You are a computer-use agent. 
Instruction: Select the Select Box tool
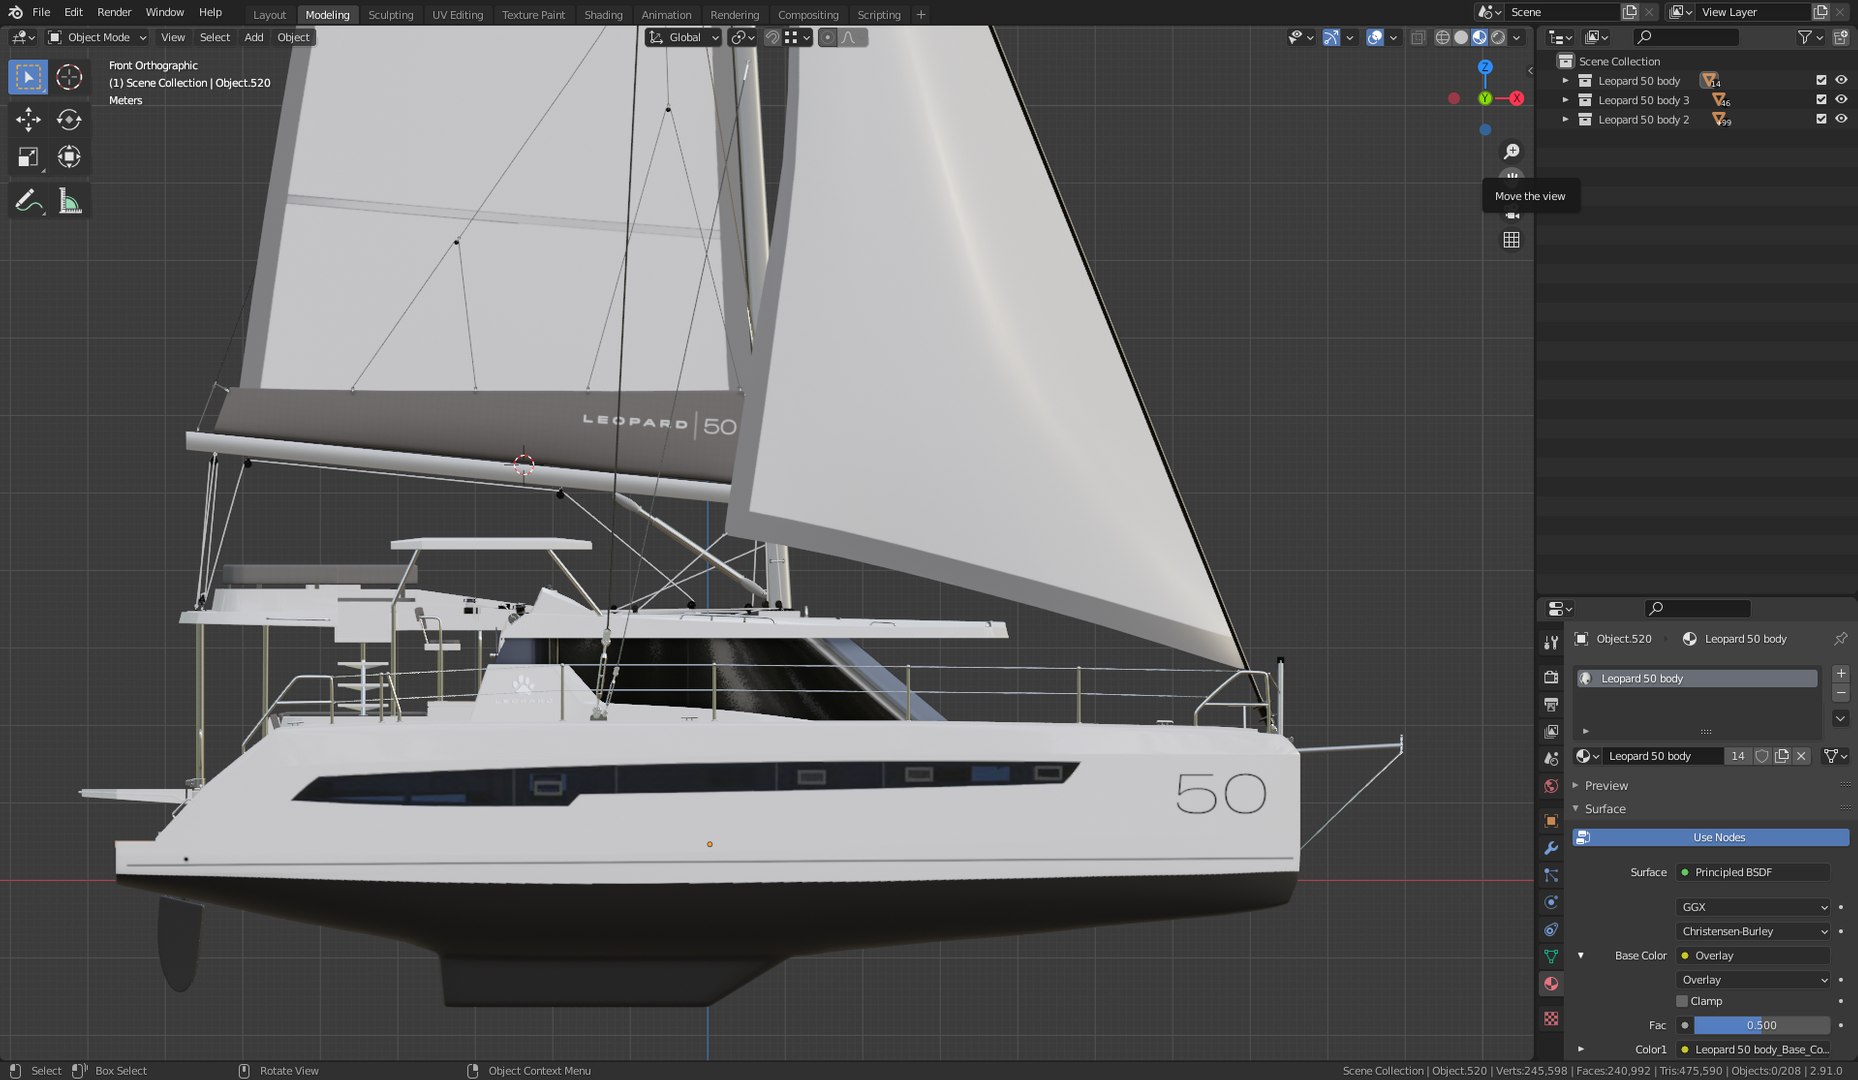28,77
